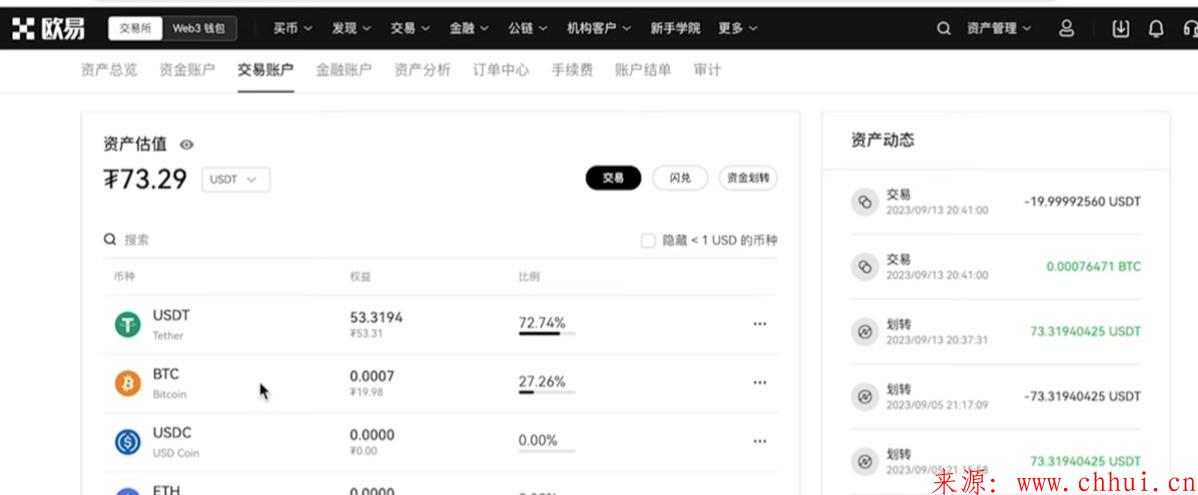This screenshot has width=1198, height=495.
Task: Select the 交易账户 tab
Action: (x=265, y=70)
